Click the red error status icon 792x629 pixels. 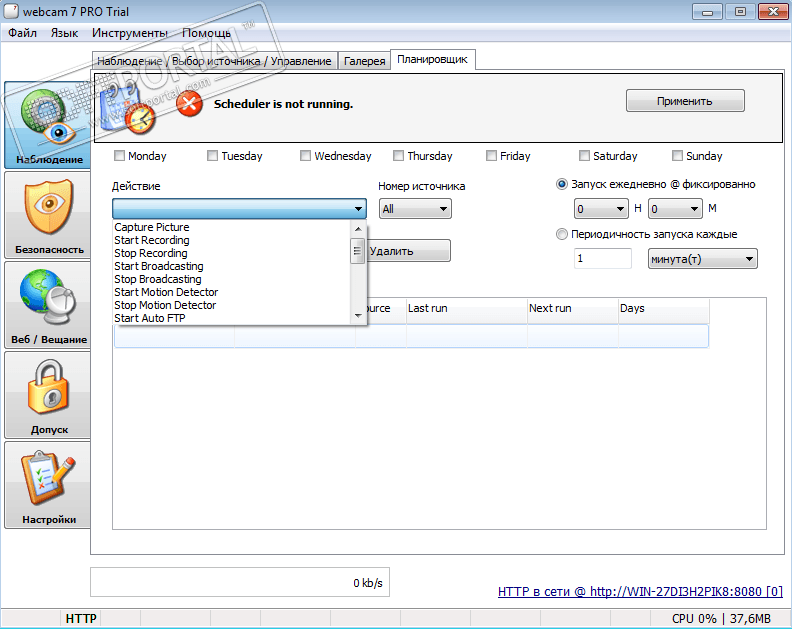189,104
